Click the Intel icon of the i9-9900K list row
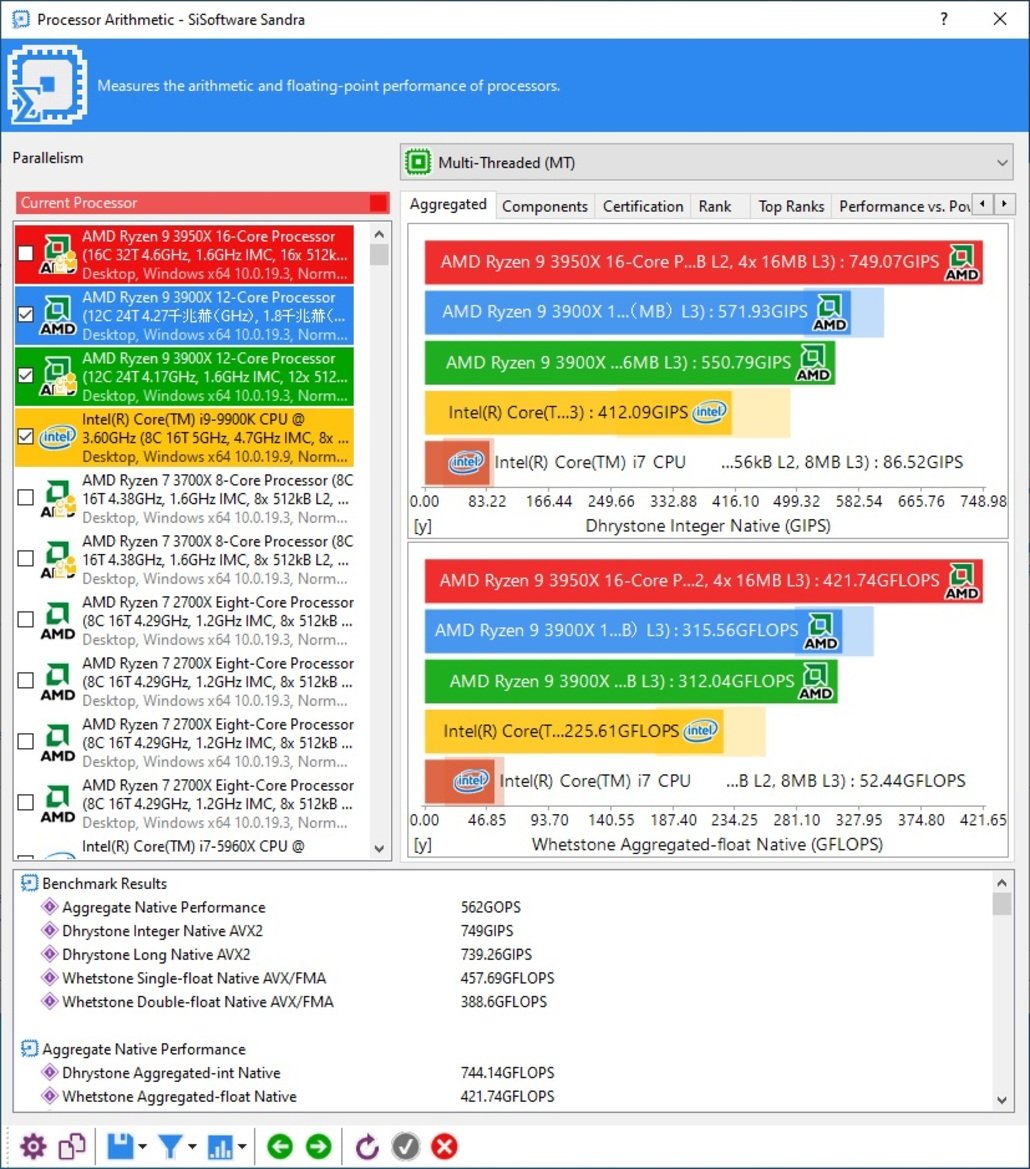 click(x=57, y=437)
